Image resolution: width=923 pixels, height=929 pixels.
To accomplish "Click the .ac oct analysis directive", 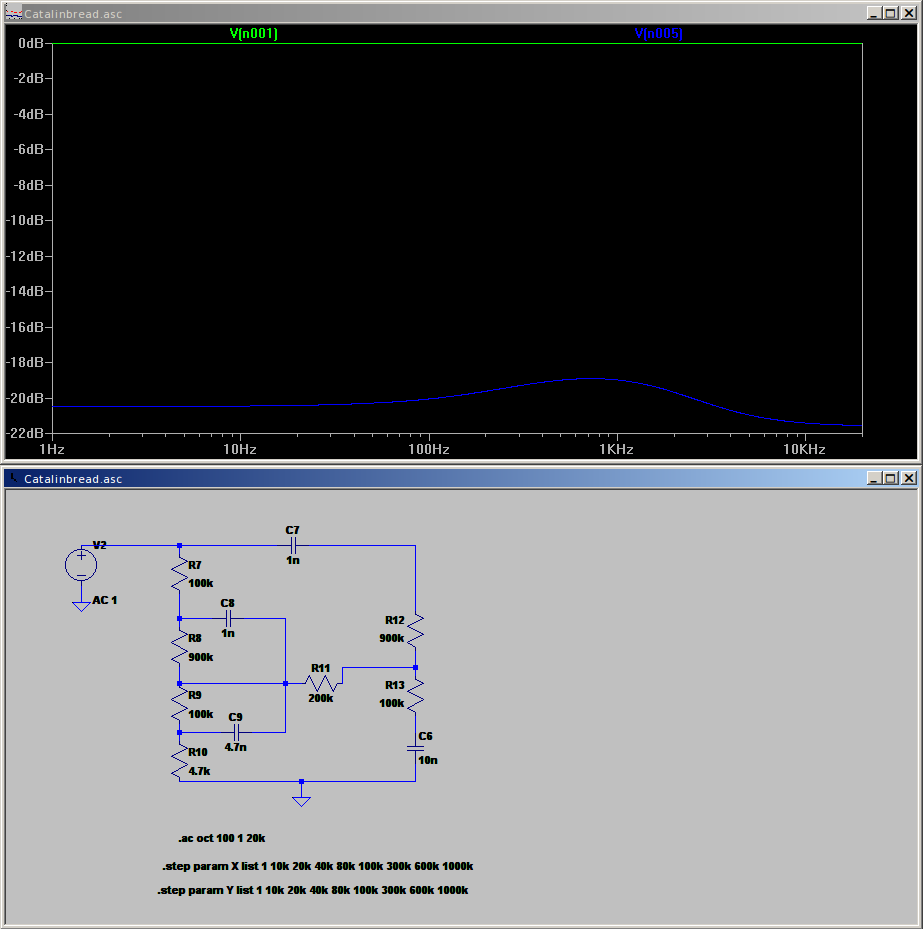I will (221, 837).
